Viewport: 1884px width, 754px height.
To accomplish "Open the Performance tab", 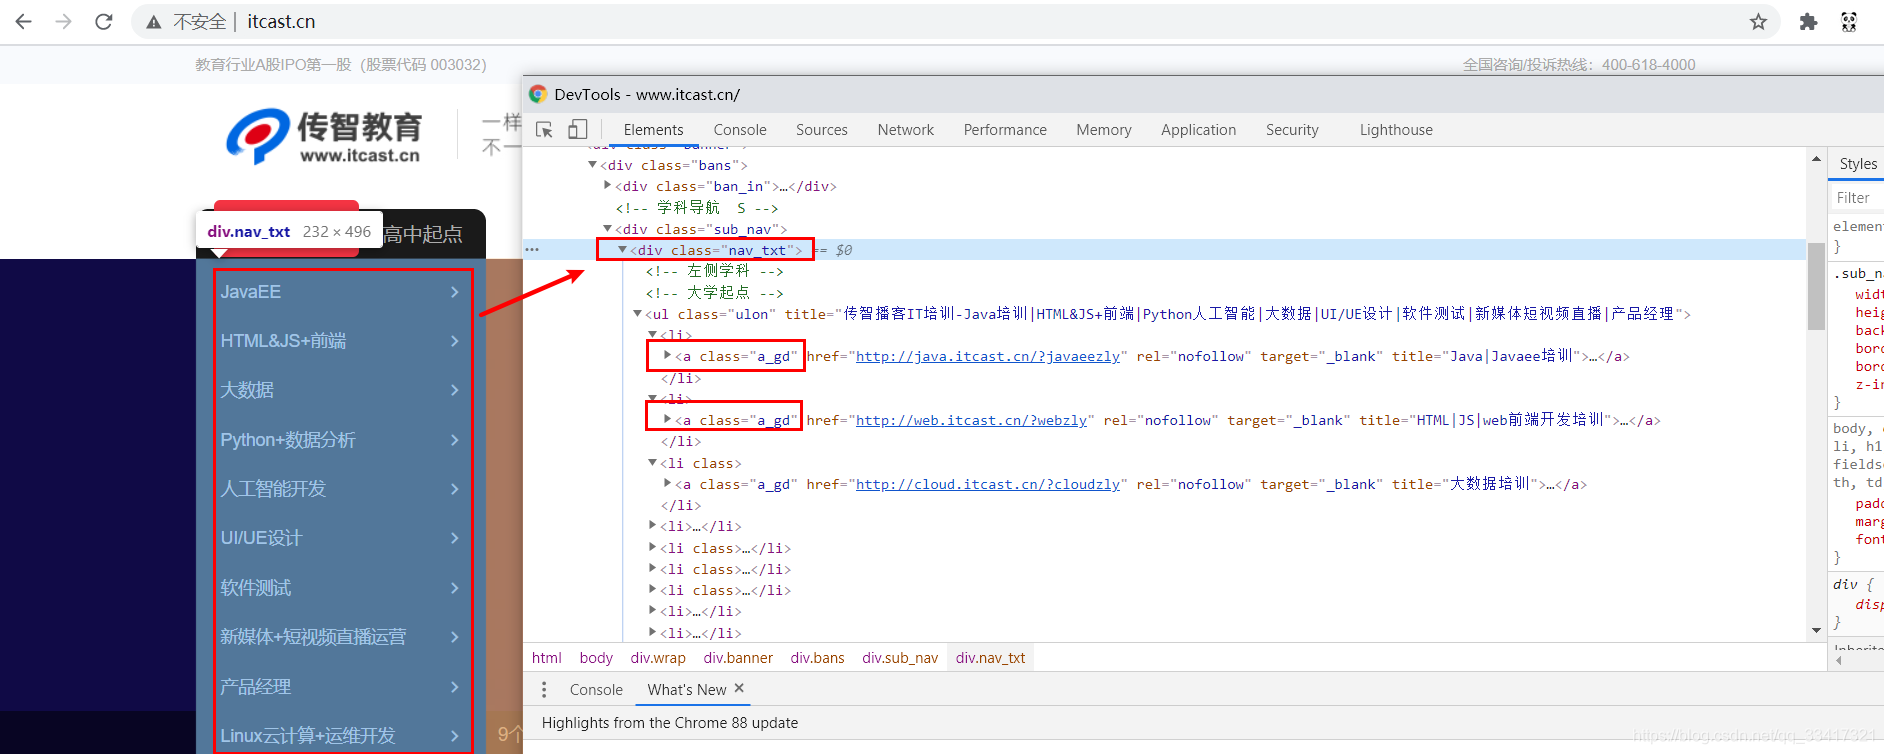I will pyautogui.click(x=1005, y=130).
